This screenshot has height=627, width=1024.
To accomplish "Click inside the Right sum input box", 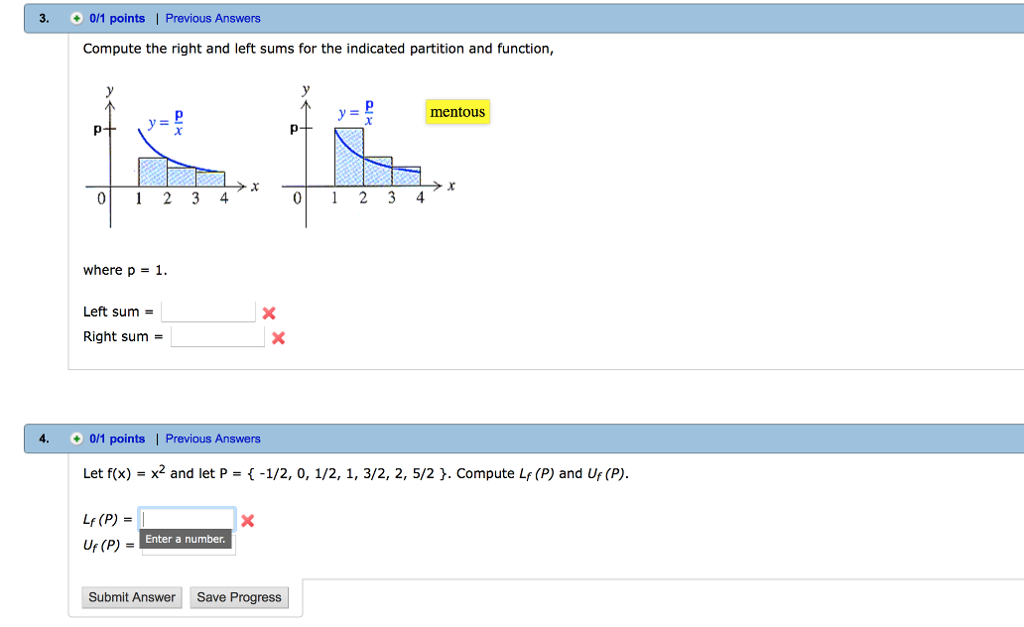I will pyautogui.click(x=217, y=337).
